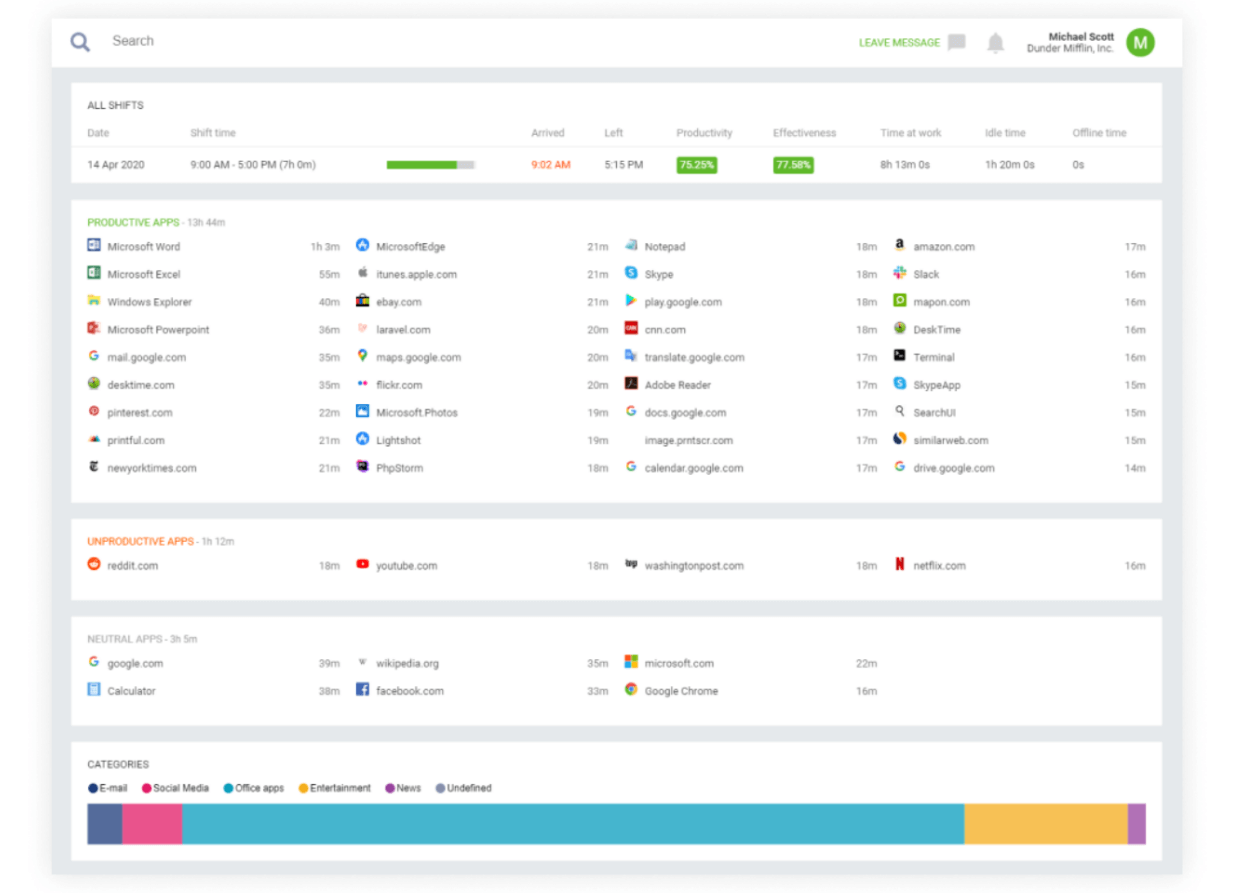1235x893 pixels.
Task: Select the Facebook icon in neutral apps
Action: pos(362,690)
